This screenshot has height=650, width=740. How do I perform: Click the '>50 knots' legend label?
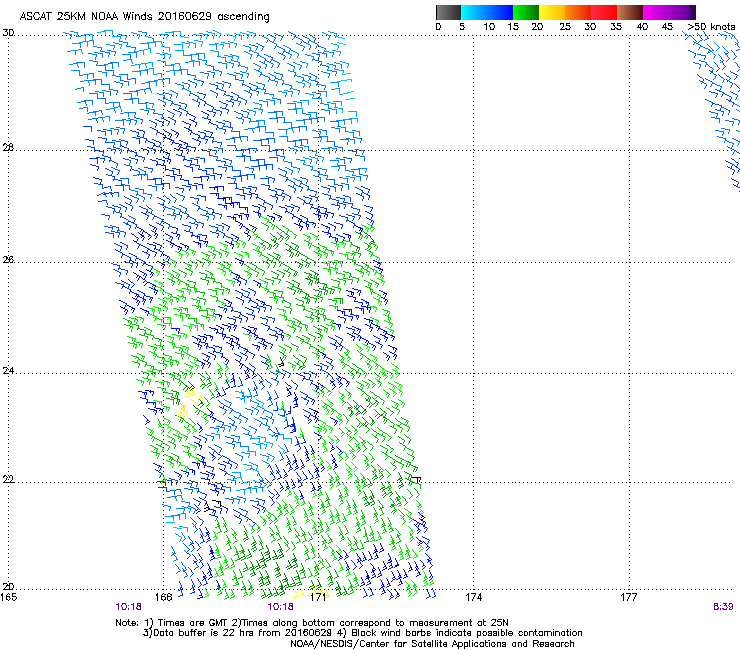[711, 27]
